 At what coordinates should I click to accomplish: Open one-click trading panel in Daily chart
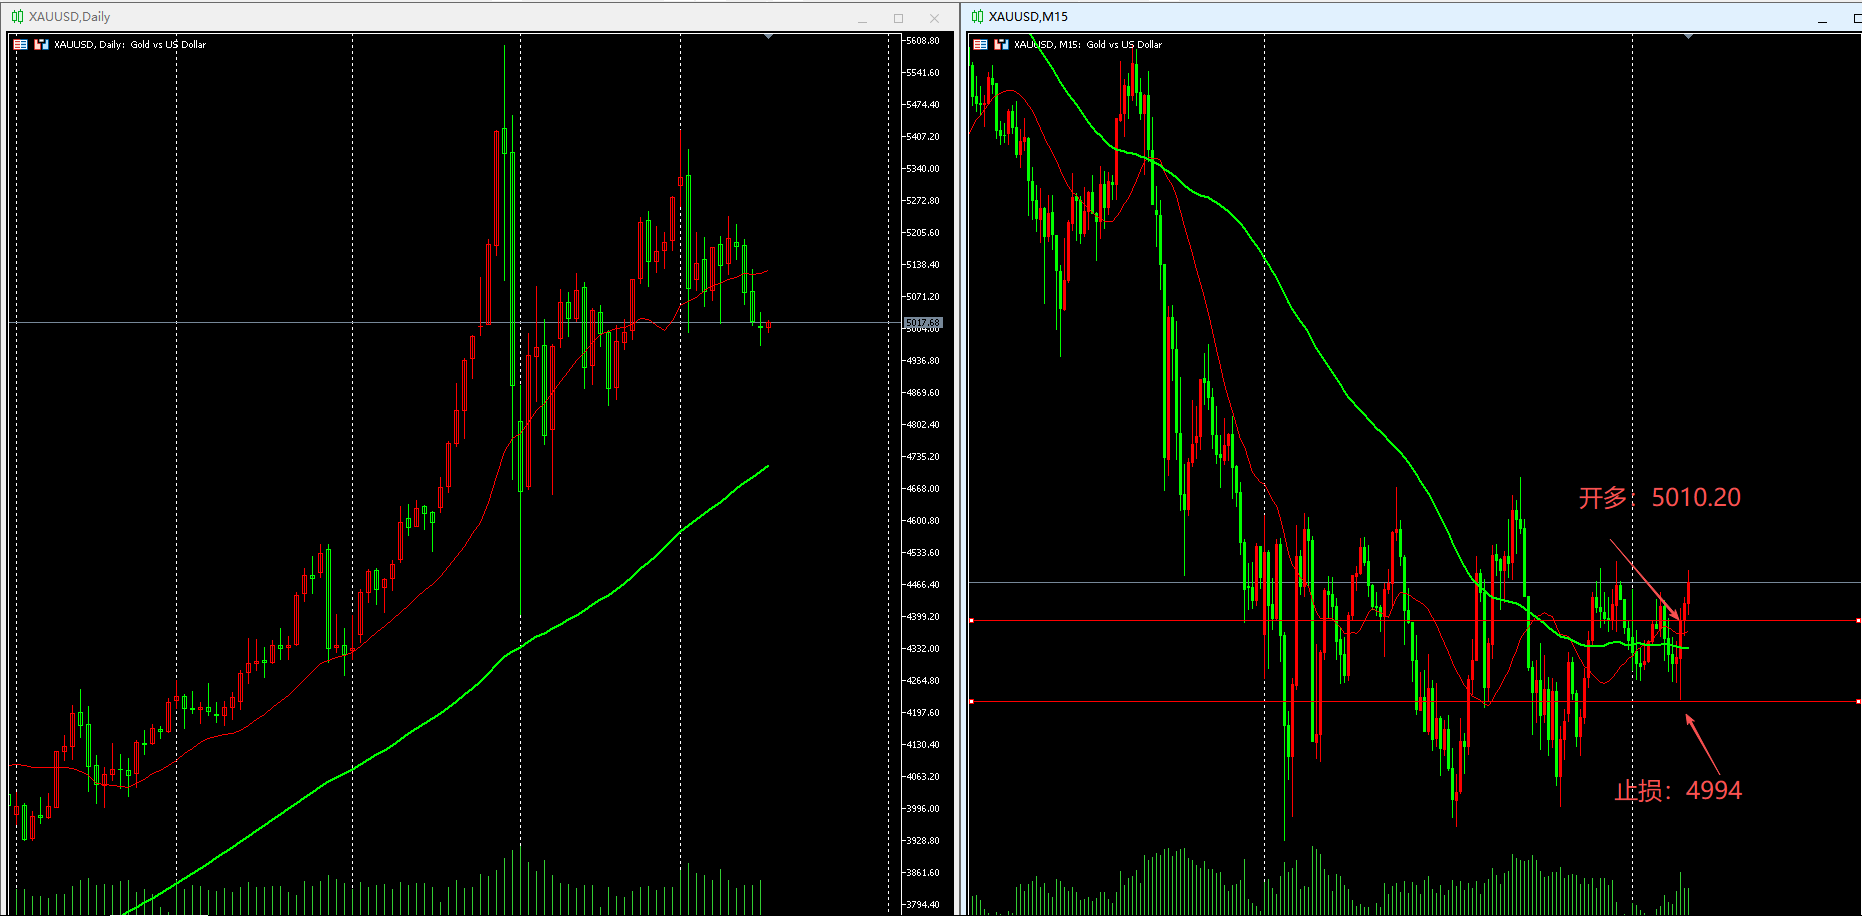click(20, 44)
